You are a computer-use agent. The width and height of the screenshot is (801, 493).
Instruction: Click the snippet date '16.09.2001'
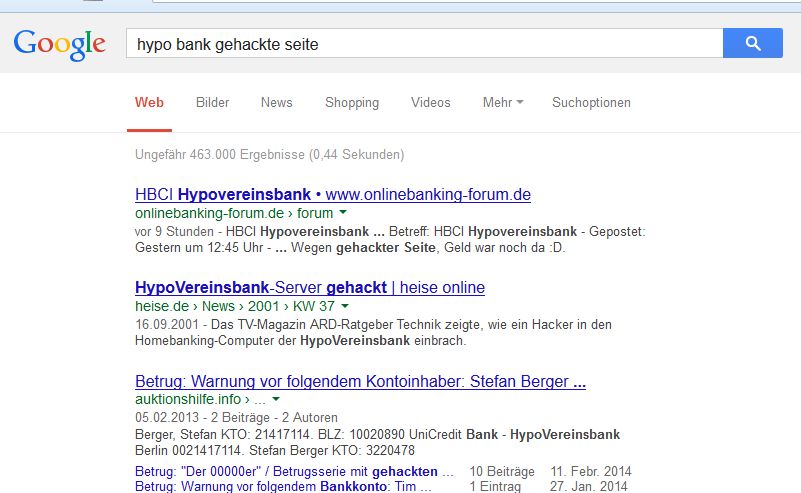point(167,325)
